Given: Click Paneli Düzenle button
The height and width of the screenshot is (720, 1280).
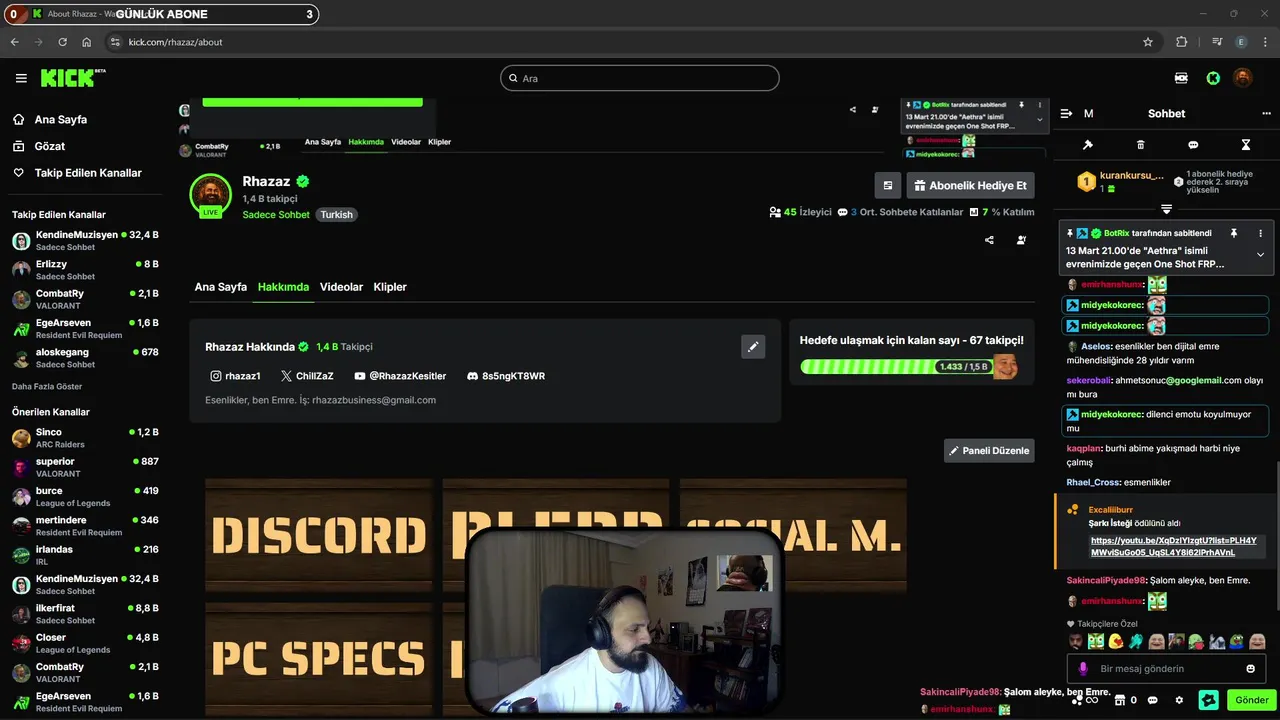Looking at the screenshot, I should point(989,451).
